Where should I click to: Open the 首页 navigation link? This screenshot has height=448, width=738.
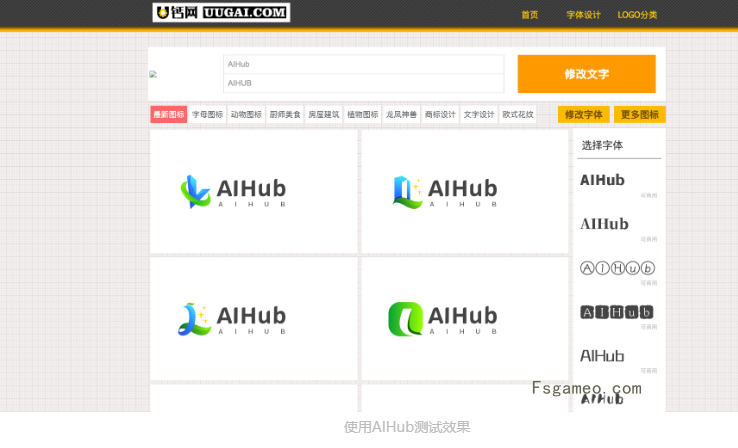(x=529, y=15)
